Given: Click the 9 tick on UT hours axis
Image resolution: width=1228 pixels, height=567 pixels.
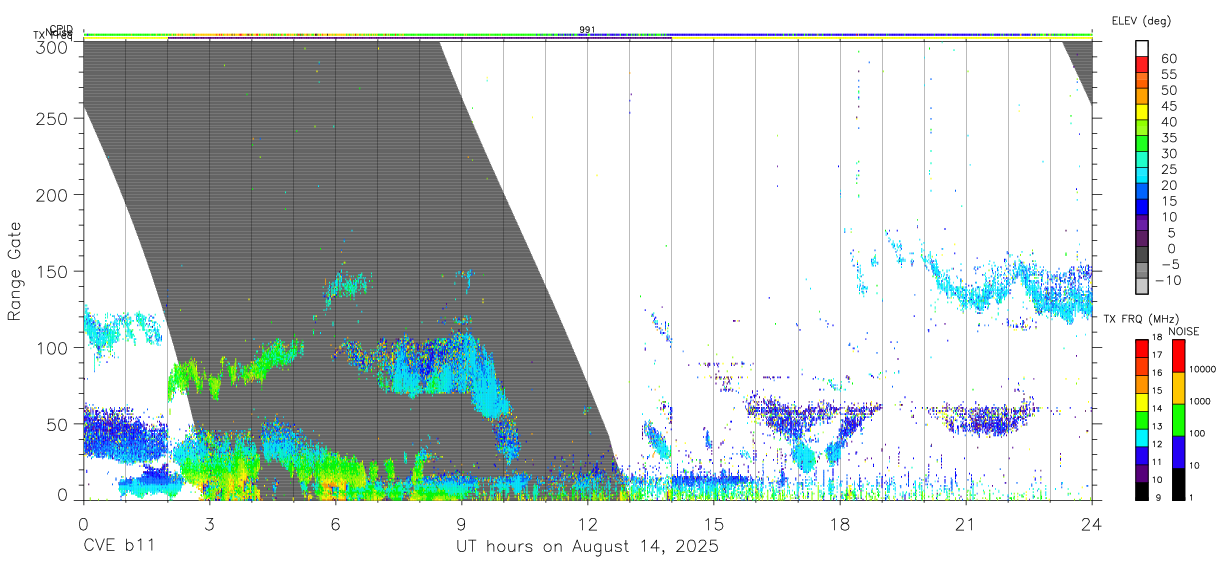Looking at the screenshot, I should click(x=461, y=524).
